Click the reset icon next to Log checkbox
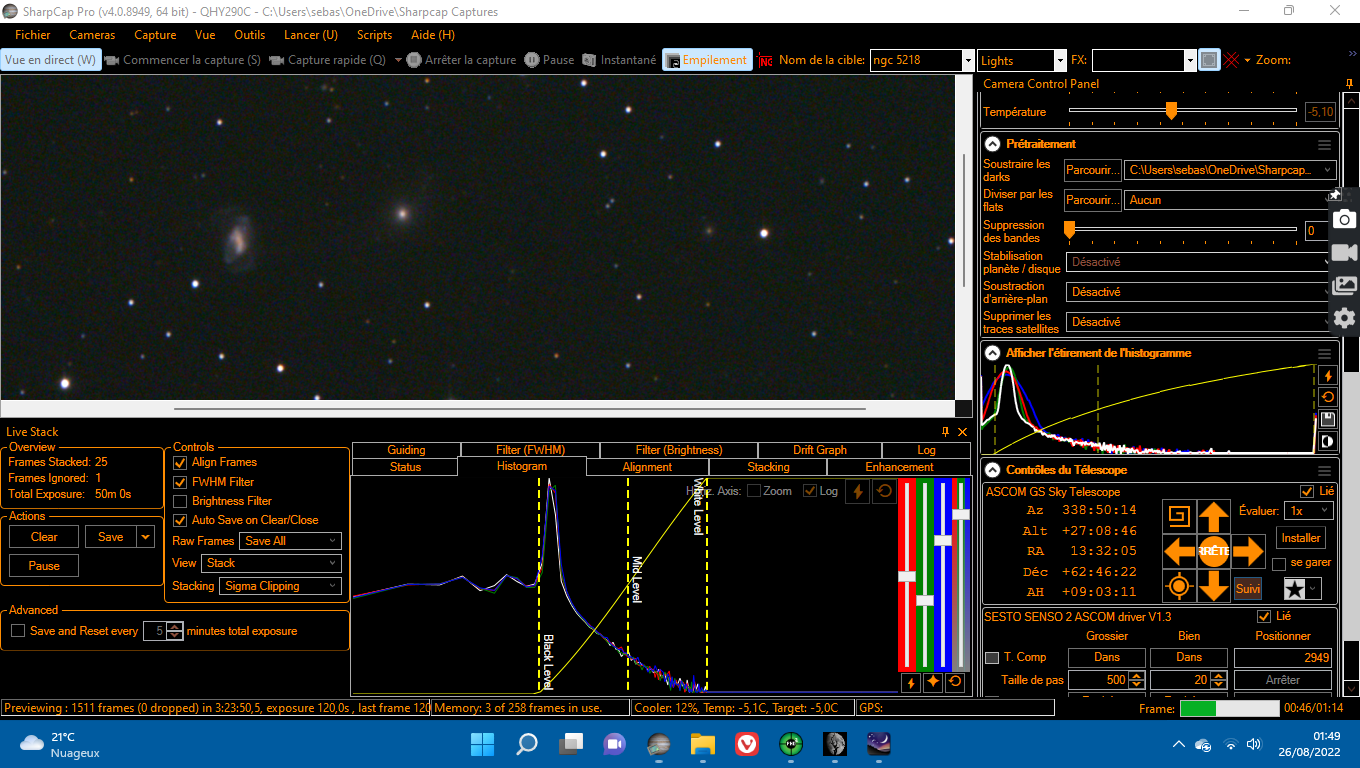1360x768 pixels. (884, 491)
